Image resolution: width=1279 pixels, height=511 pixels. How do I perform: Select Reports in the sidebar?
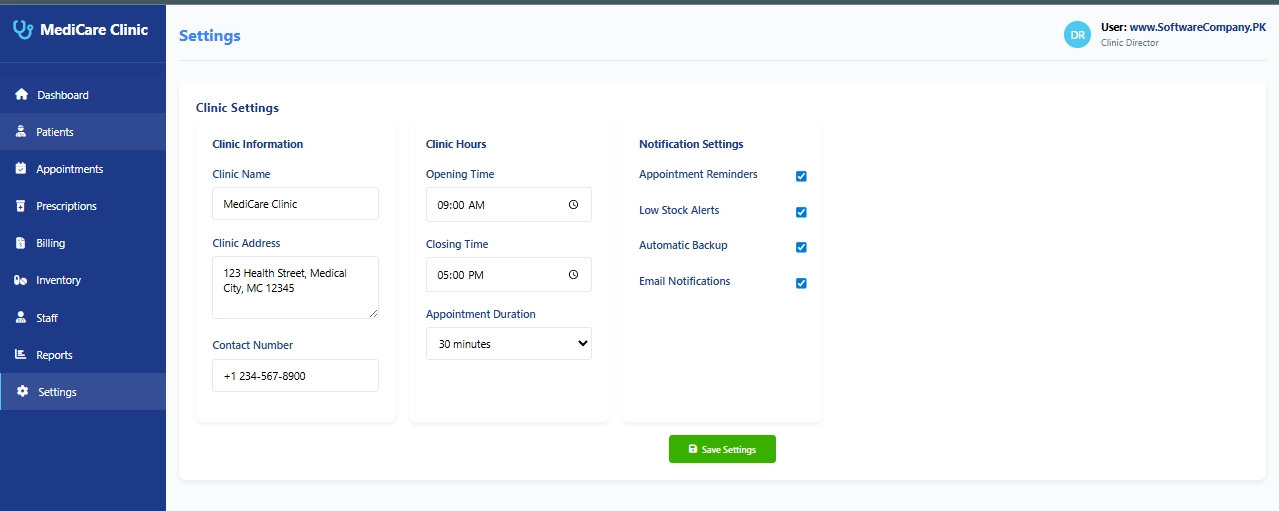[x=83, y=354]
